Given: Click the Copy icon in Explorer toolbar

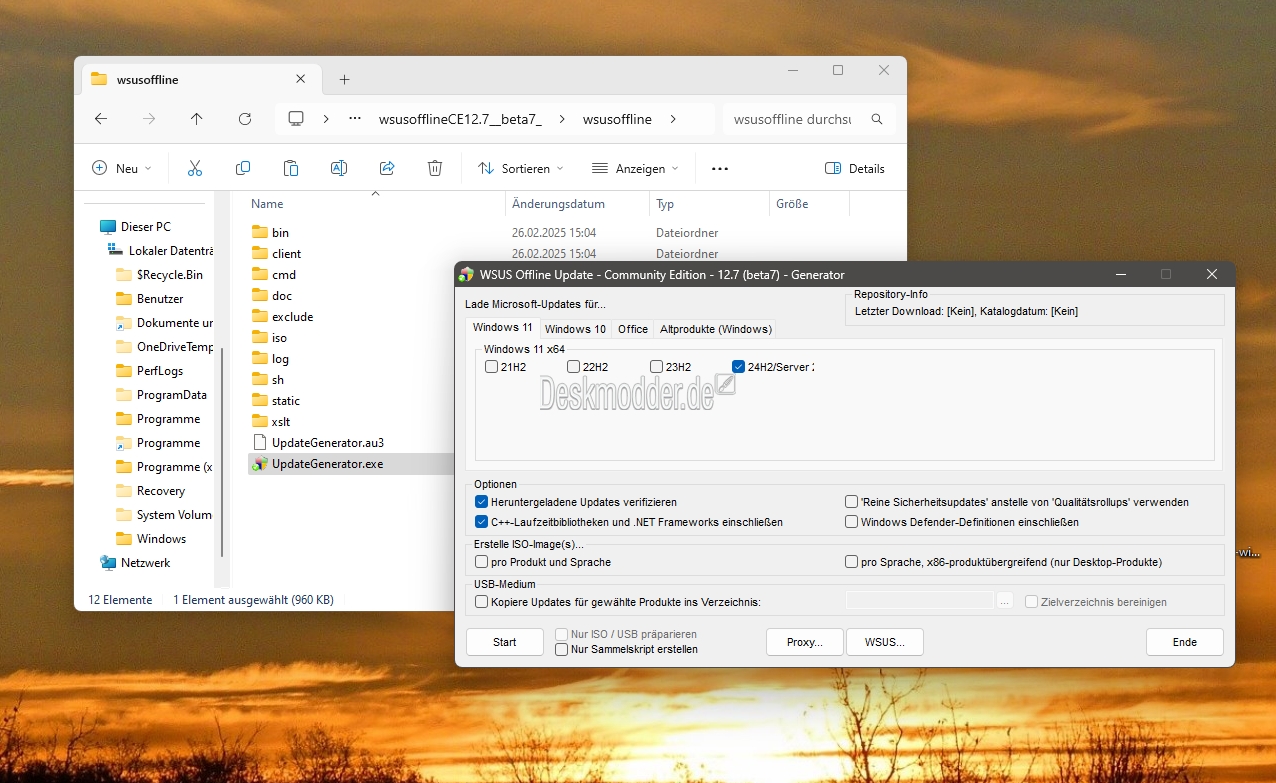Looking at the screenshot, I should [243, 168].
